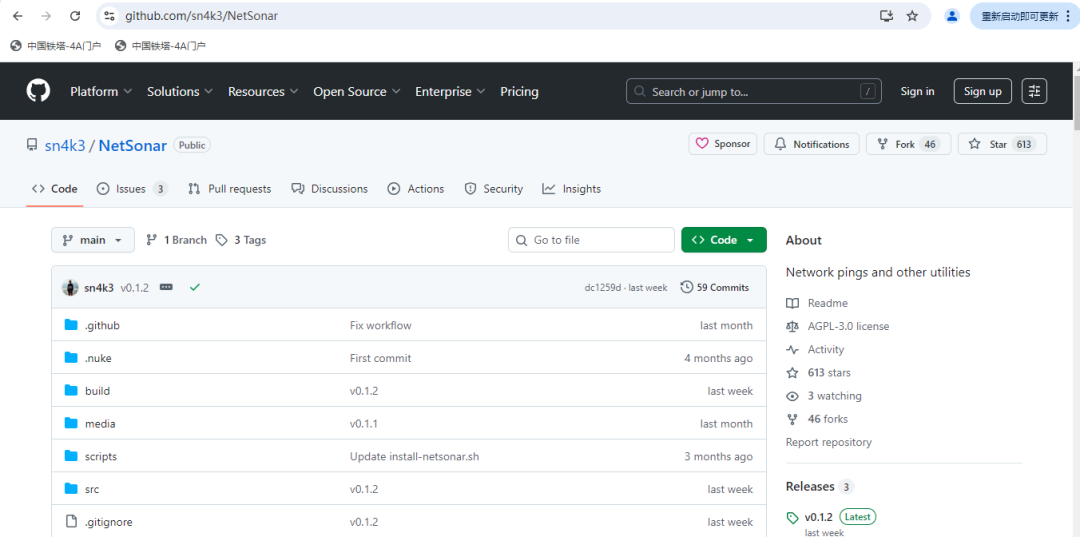Image resolution: width=1080 pixels, height=537 pixels.
Task: Open header appearance settings icon
Action: tap(1035, 91)
